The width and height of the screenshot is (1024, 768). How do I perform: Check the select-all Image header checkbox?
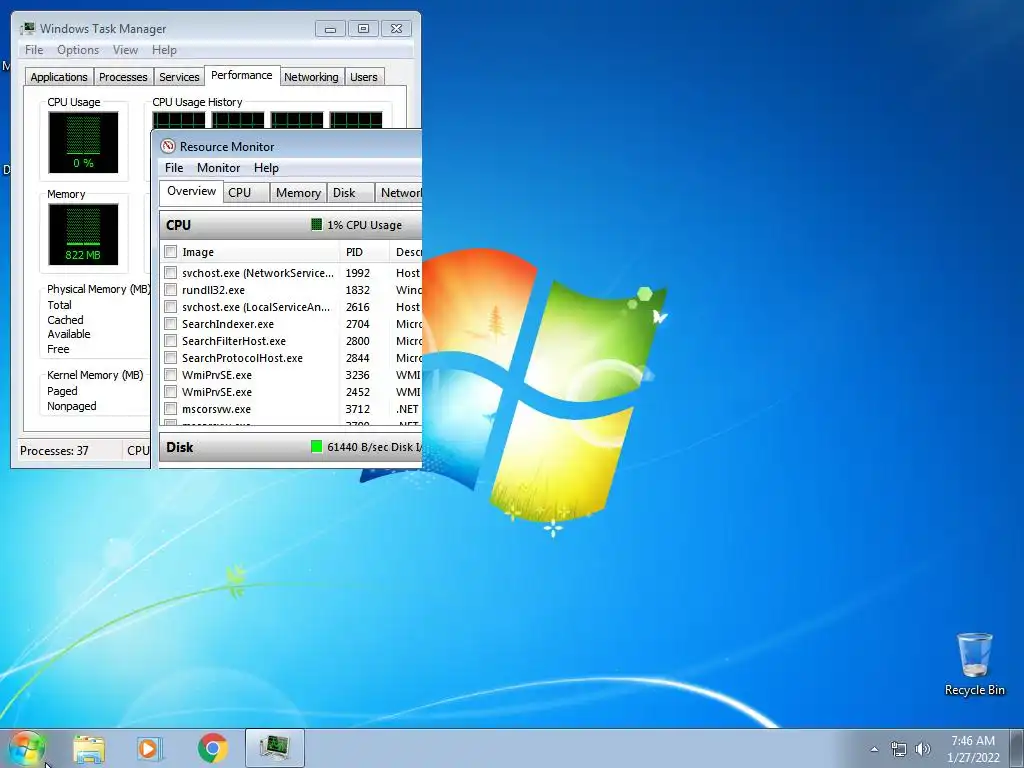tap(170, 251)
